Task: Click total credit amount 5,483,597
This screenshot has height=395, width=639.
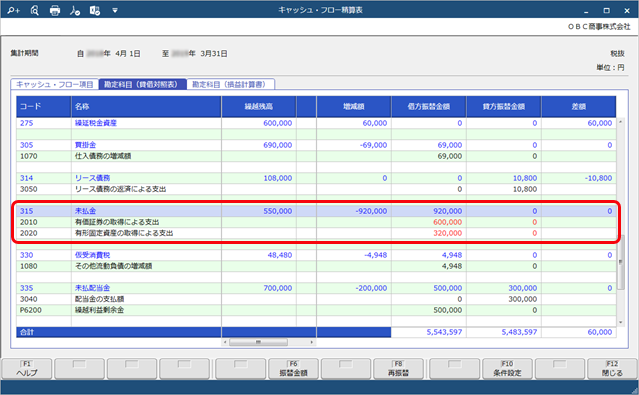Action: (x=519, y=332)
